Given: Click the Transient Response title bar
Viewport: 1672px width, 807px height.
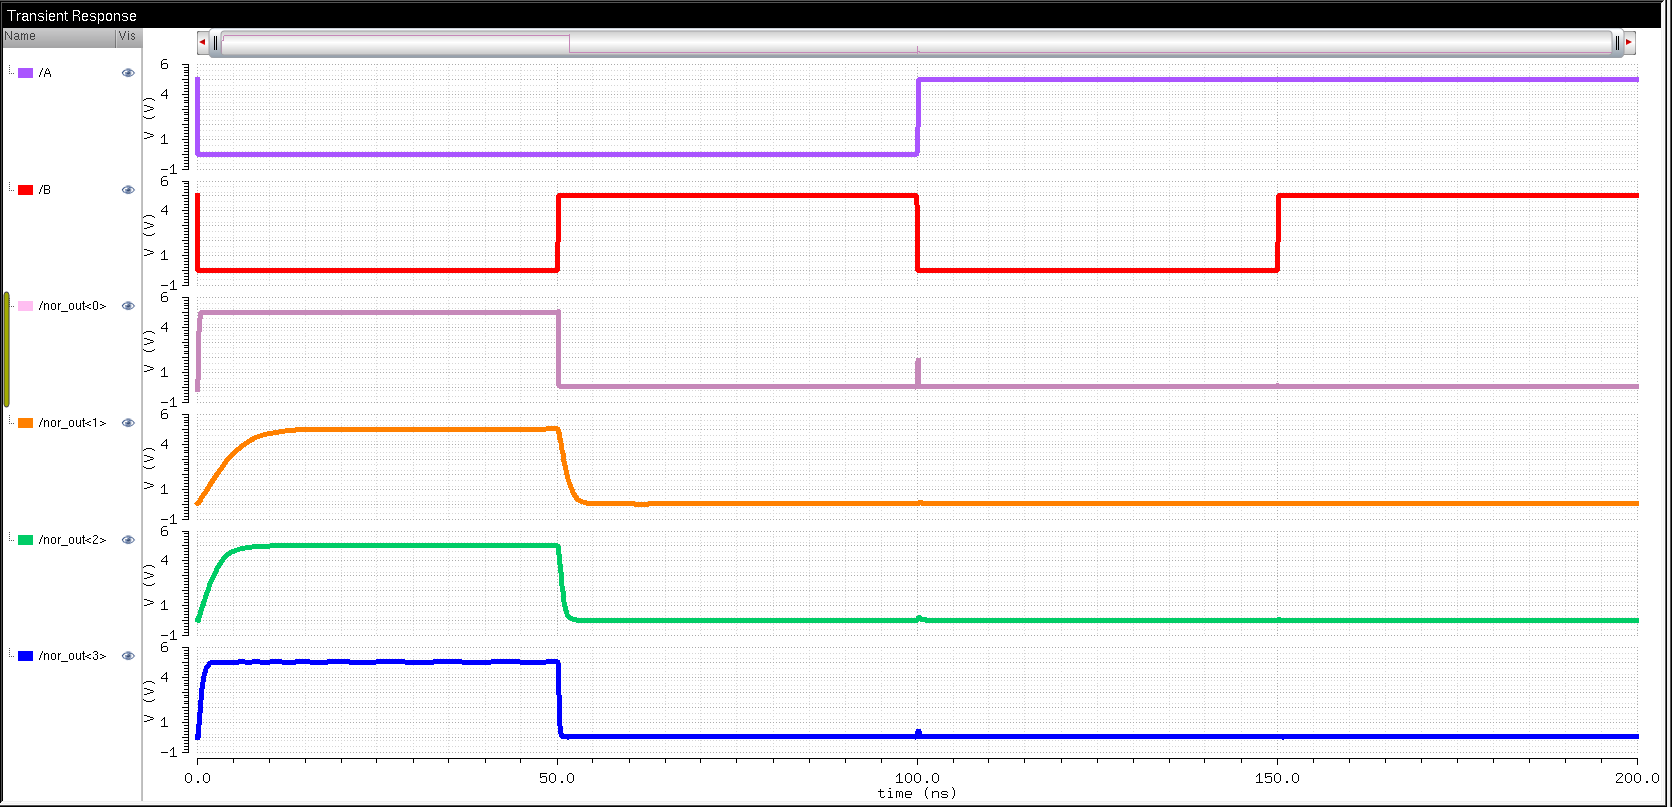Looking at the screenshot, I should [x=836, y=15].
